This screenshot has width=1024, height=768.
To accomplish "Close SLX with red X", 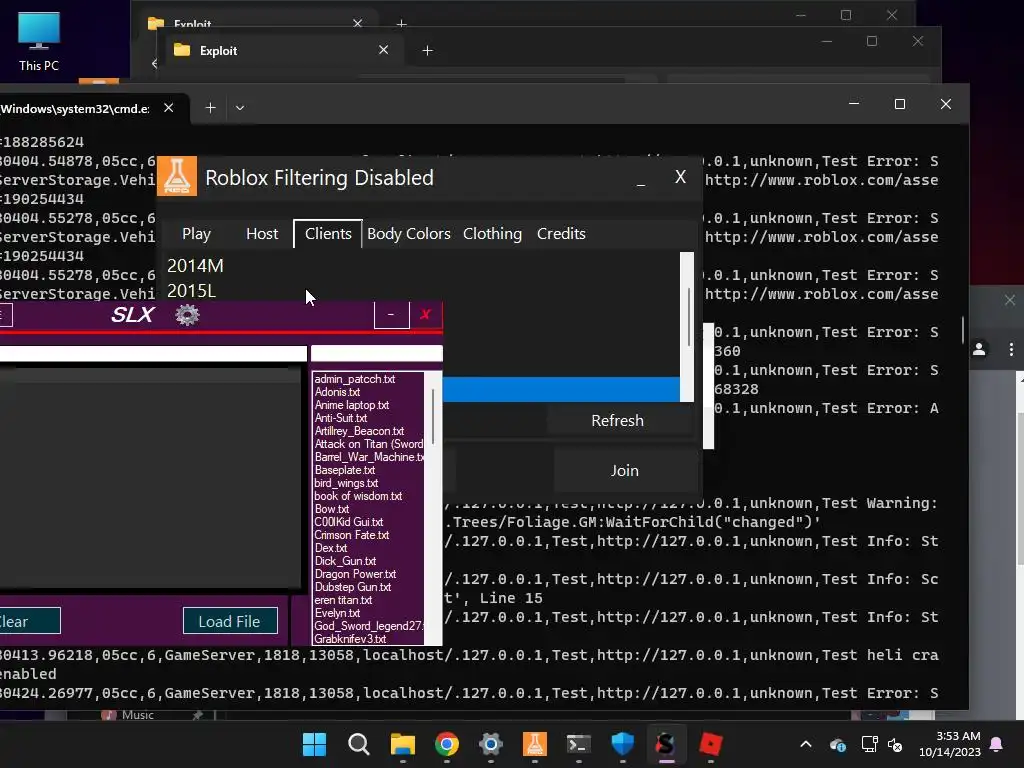I will tap(426, 315).
